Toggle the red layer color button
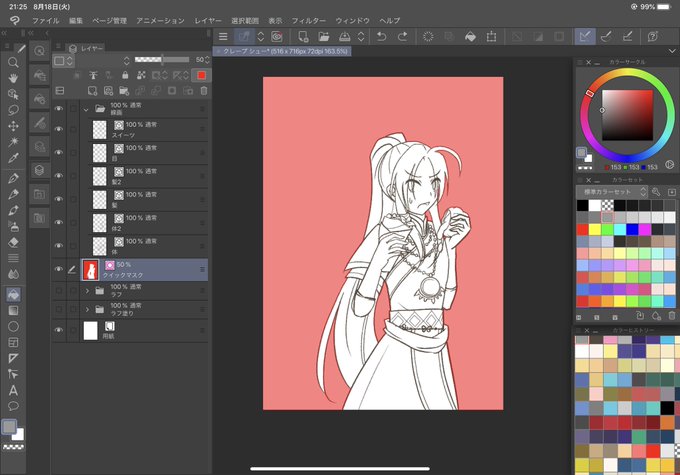Screen dimensions: 680x475 tap(201, 75)
